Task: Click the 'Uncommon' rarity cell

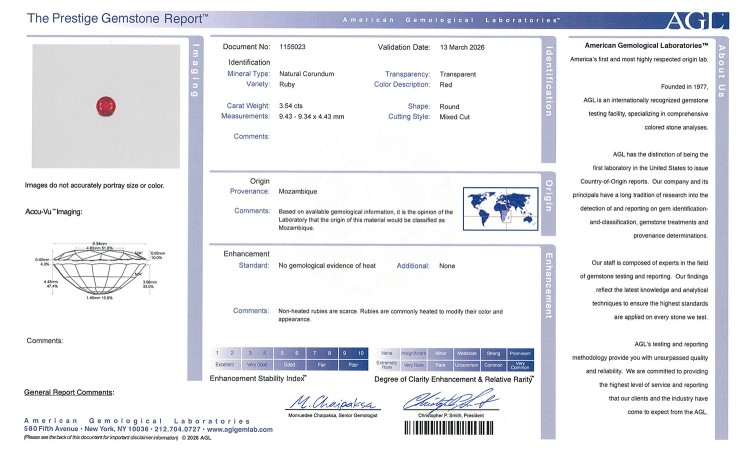Action: [x=467, y=366]
